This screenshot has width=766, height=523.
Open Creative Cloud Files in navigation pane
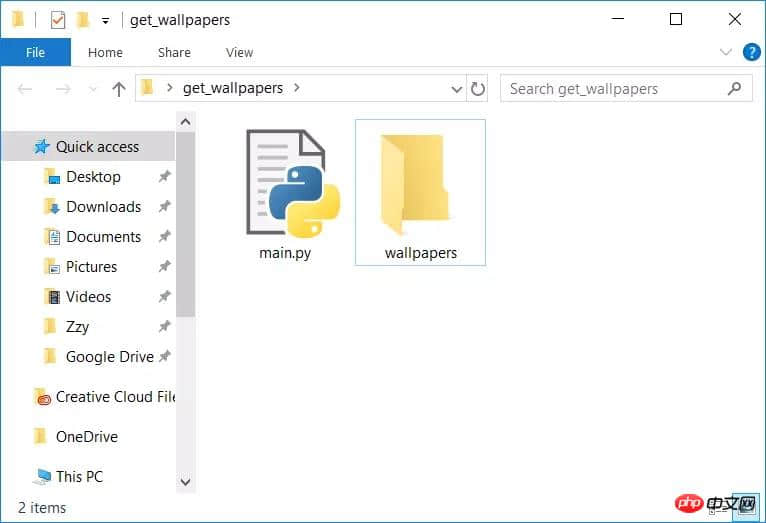(x=115, y=397)
